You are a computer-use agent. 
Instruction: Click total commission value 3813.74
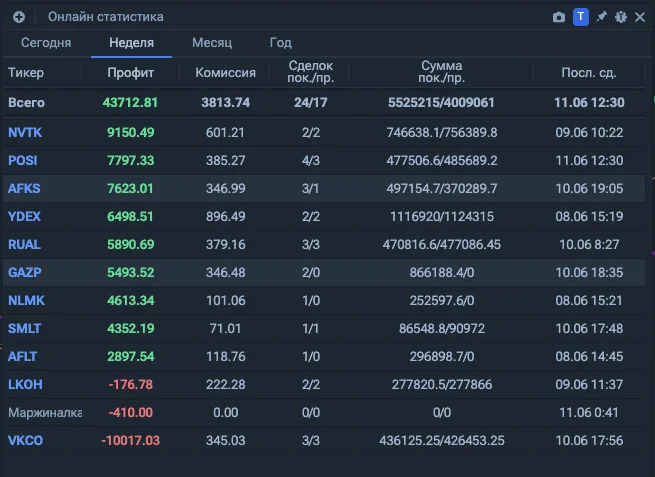(x=226, y=103)
